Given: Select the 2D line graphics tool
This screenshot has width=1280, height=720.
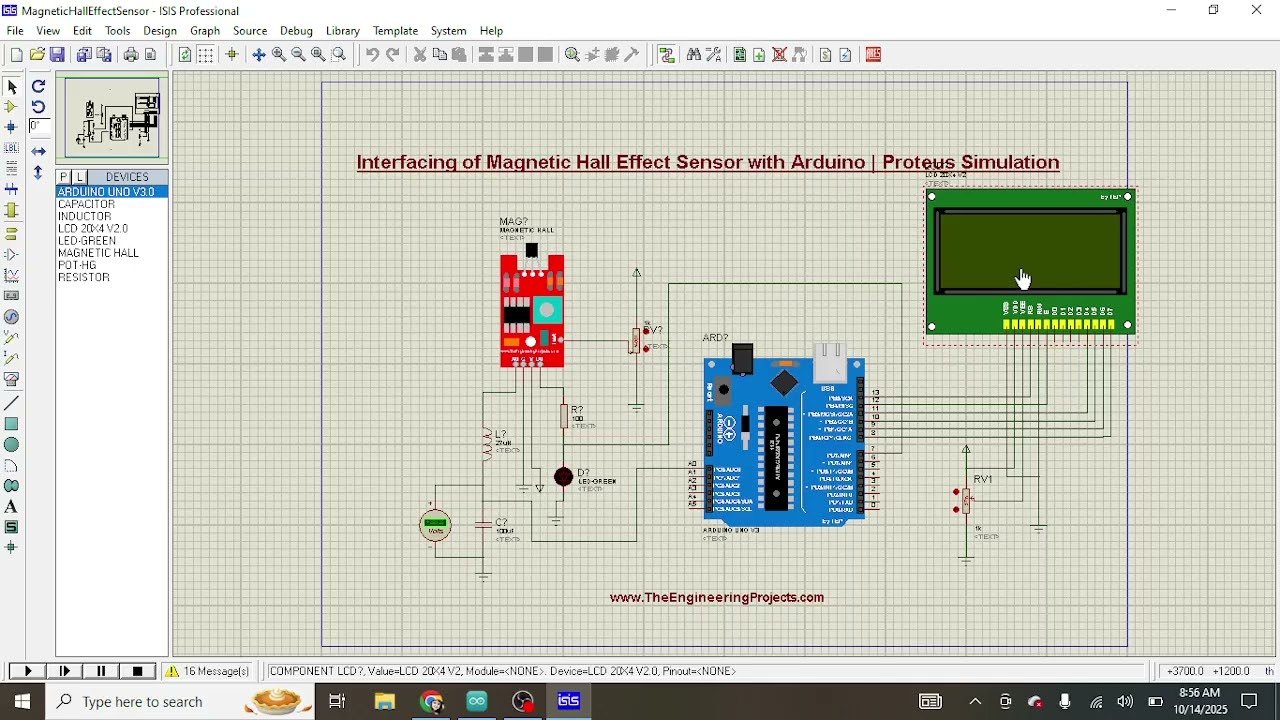Looking at the screenshot, I should (12, 403).
